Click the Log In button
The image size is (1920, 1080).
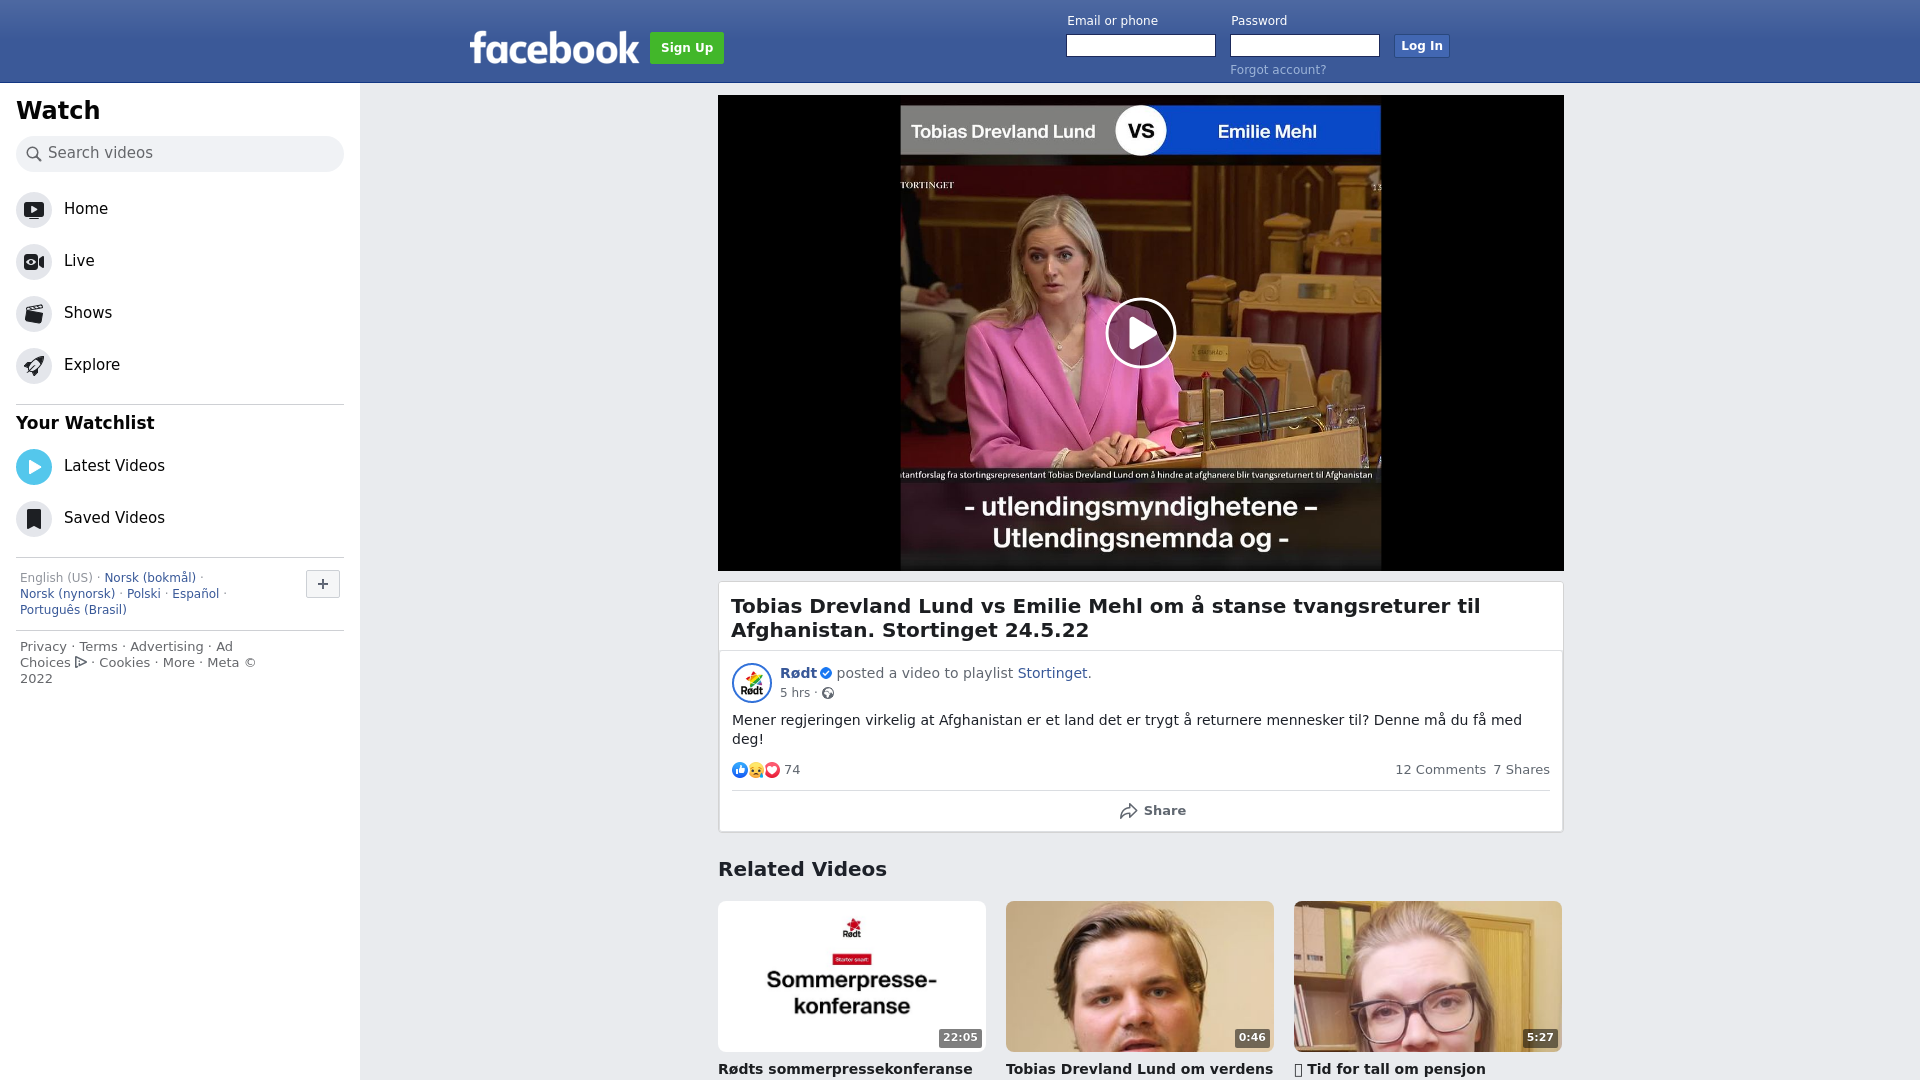coord(1421,46)
